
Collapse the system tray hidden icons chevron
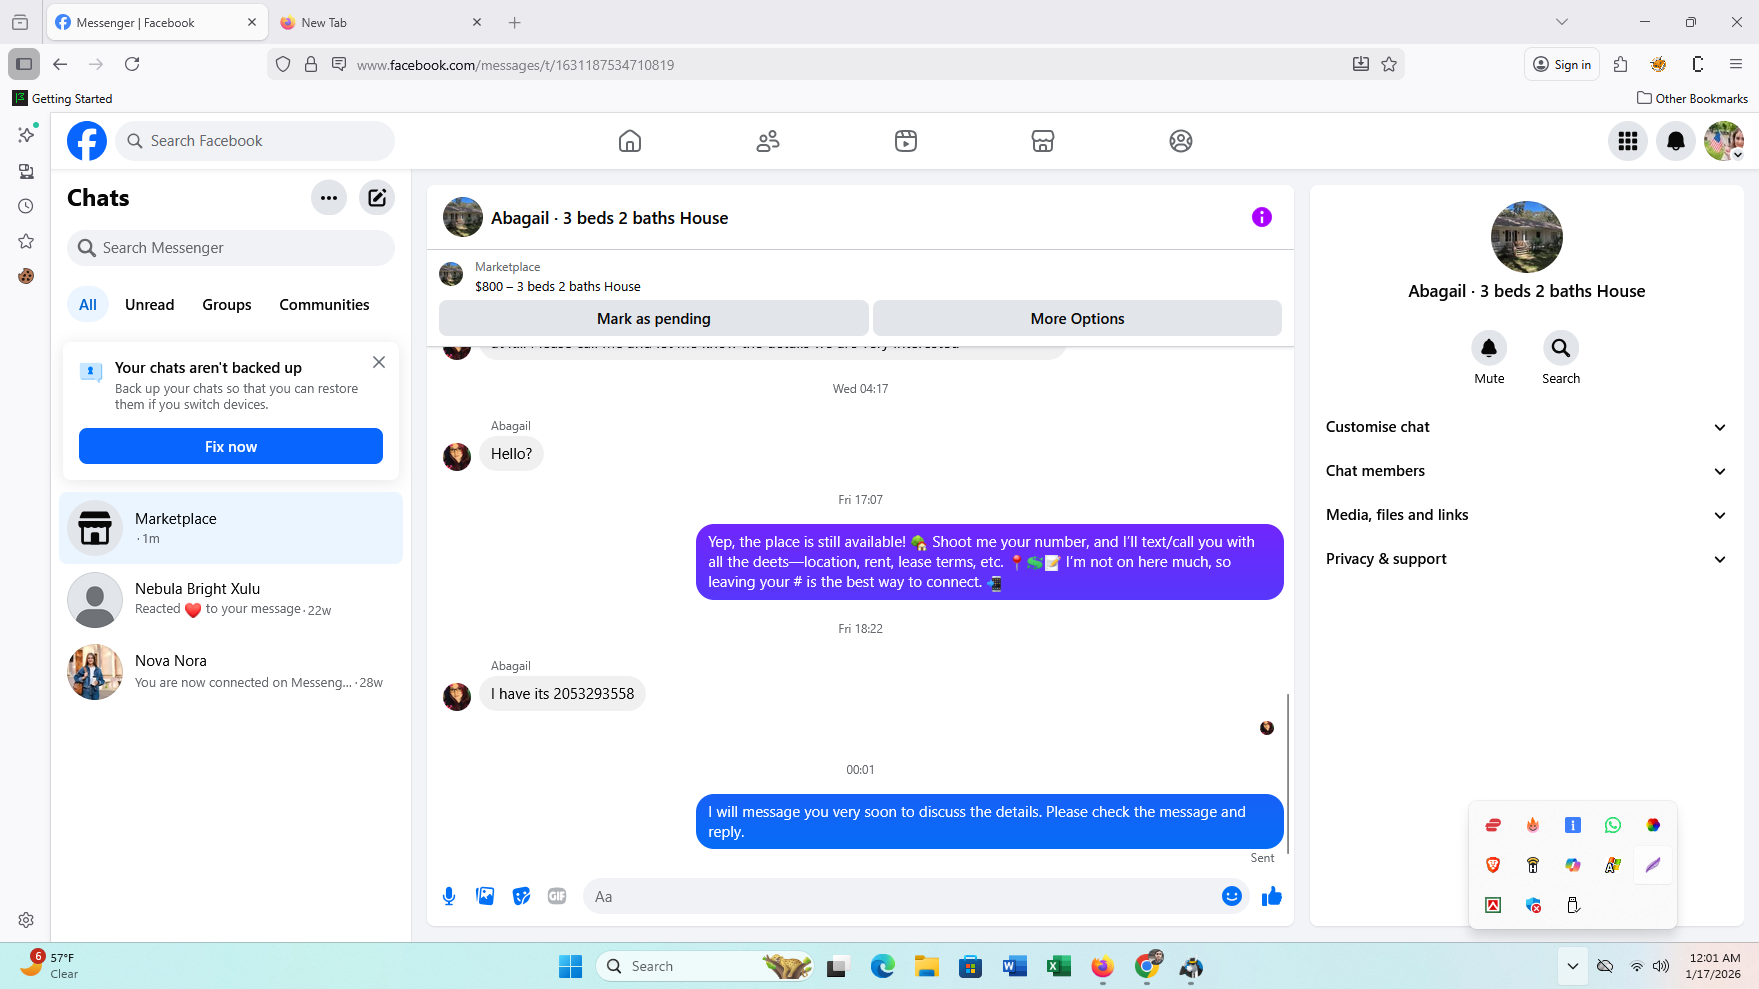tap(1573, 966)
